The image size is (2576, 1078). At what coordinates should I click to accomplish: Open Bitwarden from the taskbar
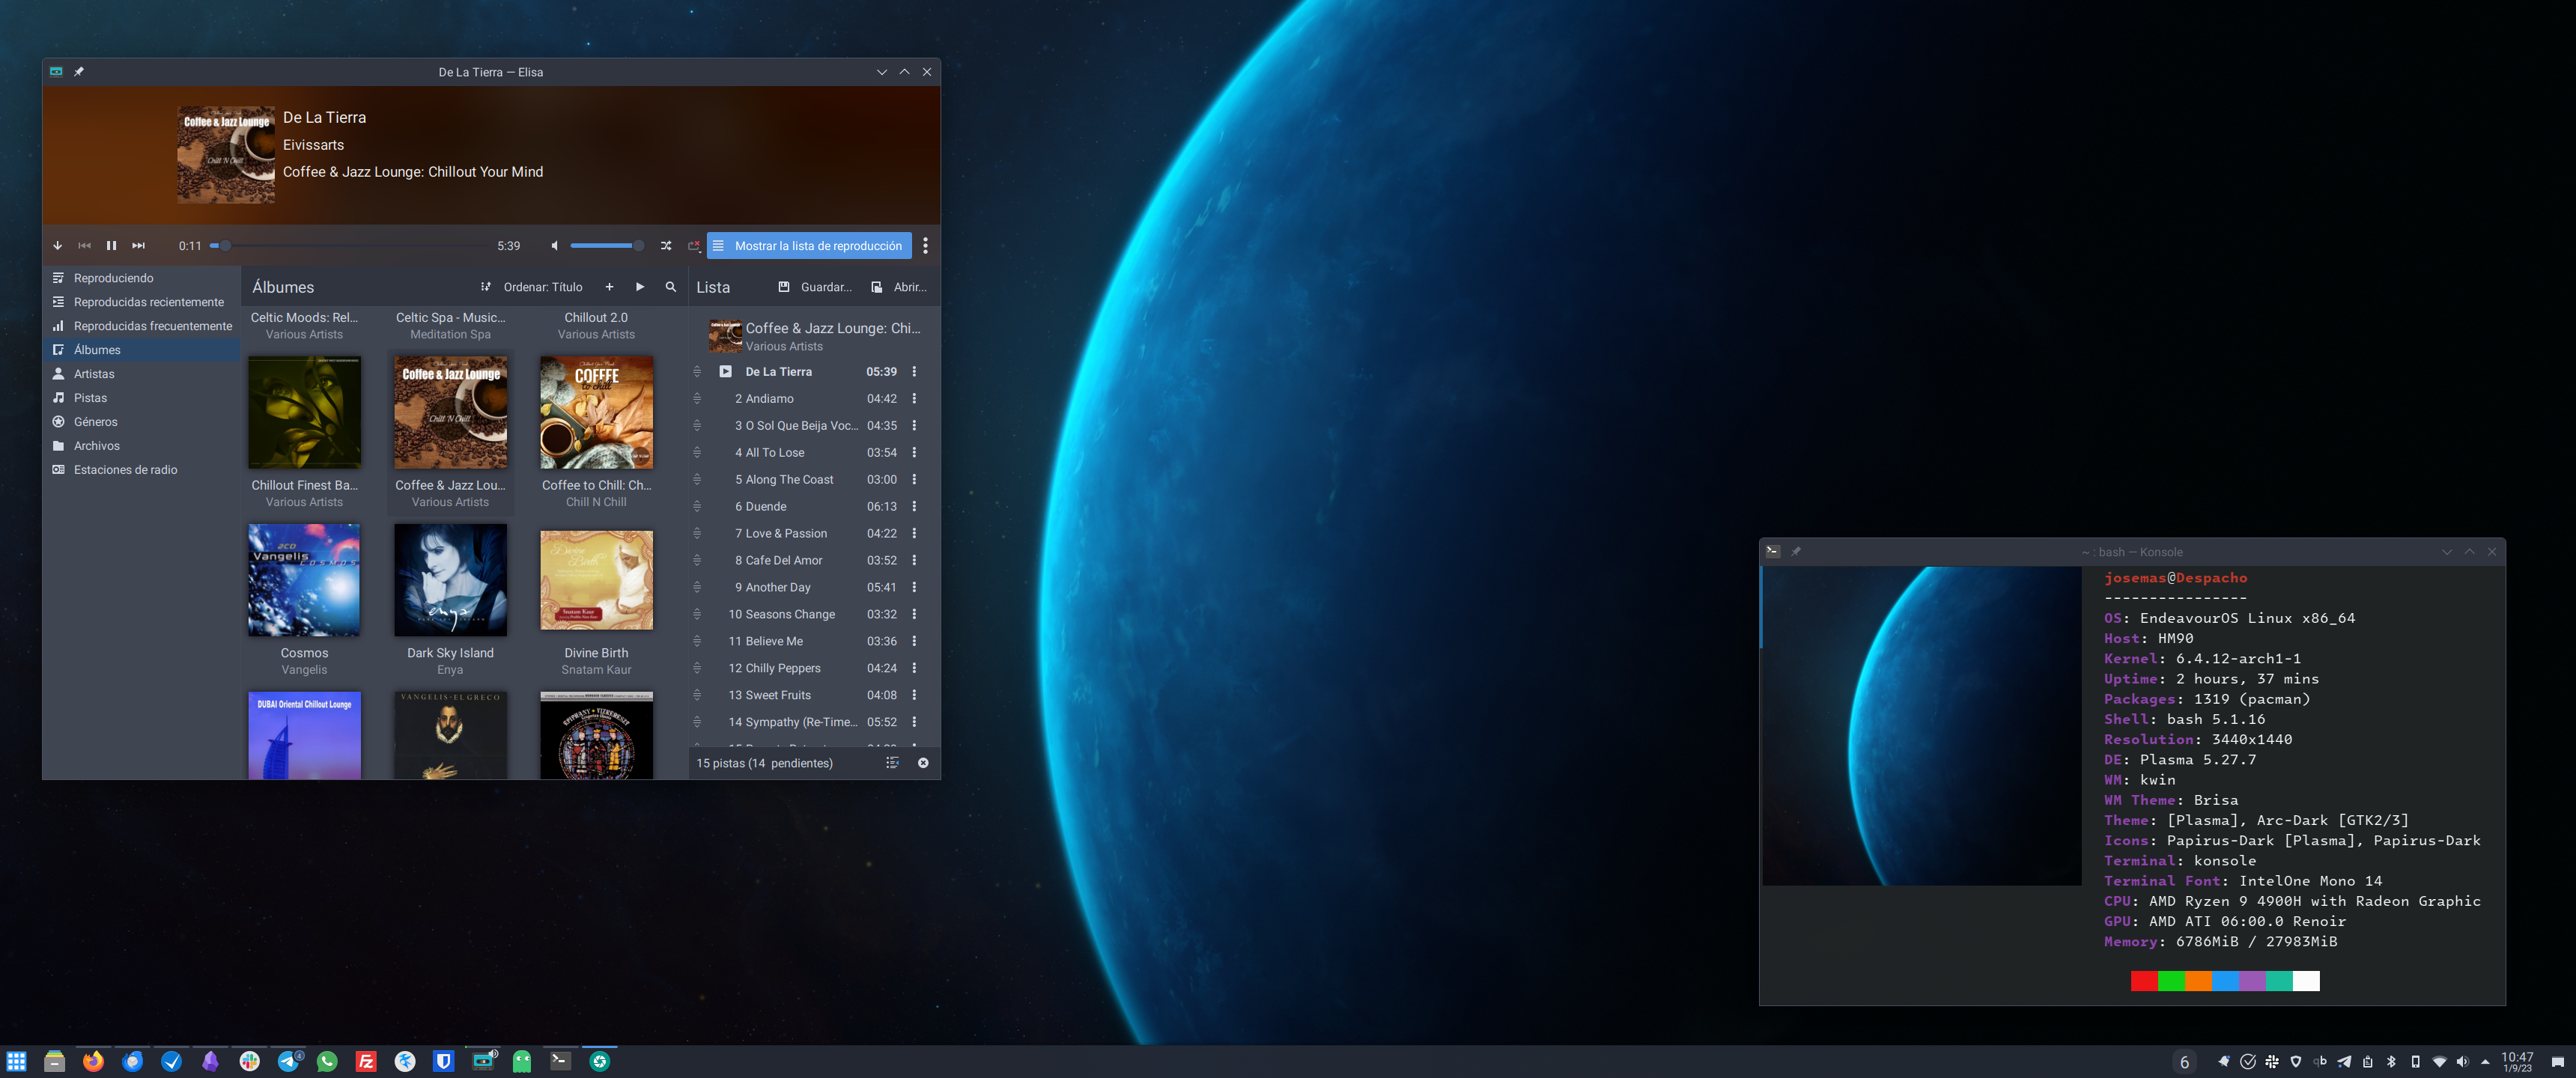pos(444,1061)
